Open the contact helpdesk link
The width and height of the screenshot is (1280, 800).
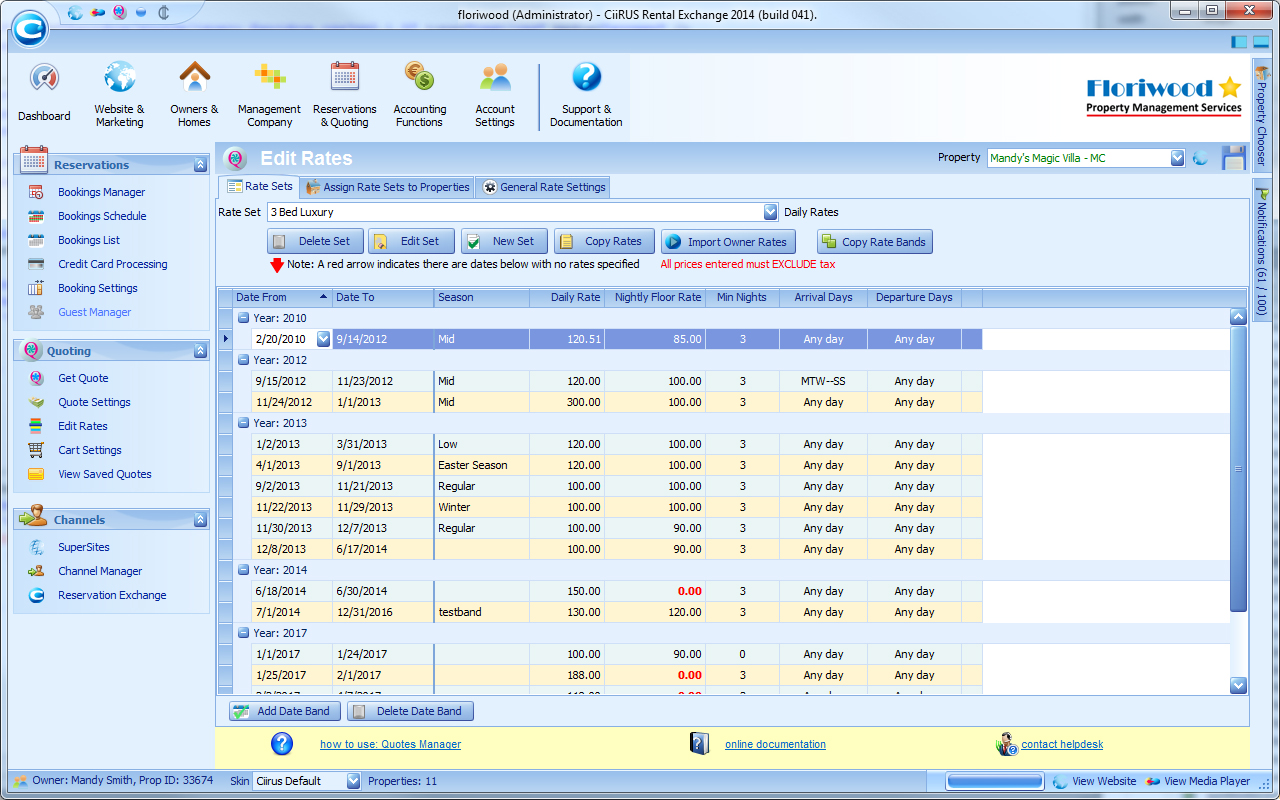coord(1062,744)
